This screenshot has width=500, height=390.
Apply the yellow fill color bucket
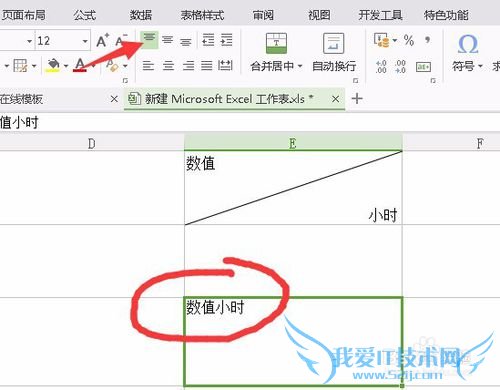[x=53, y=65]
